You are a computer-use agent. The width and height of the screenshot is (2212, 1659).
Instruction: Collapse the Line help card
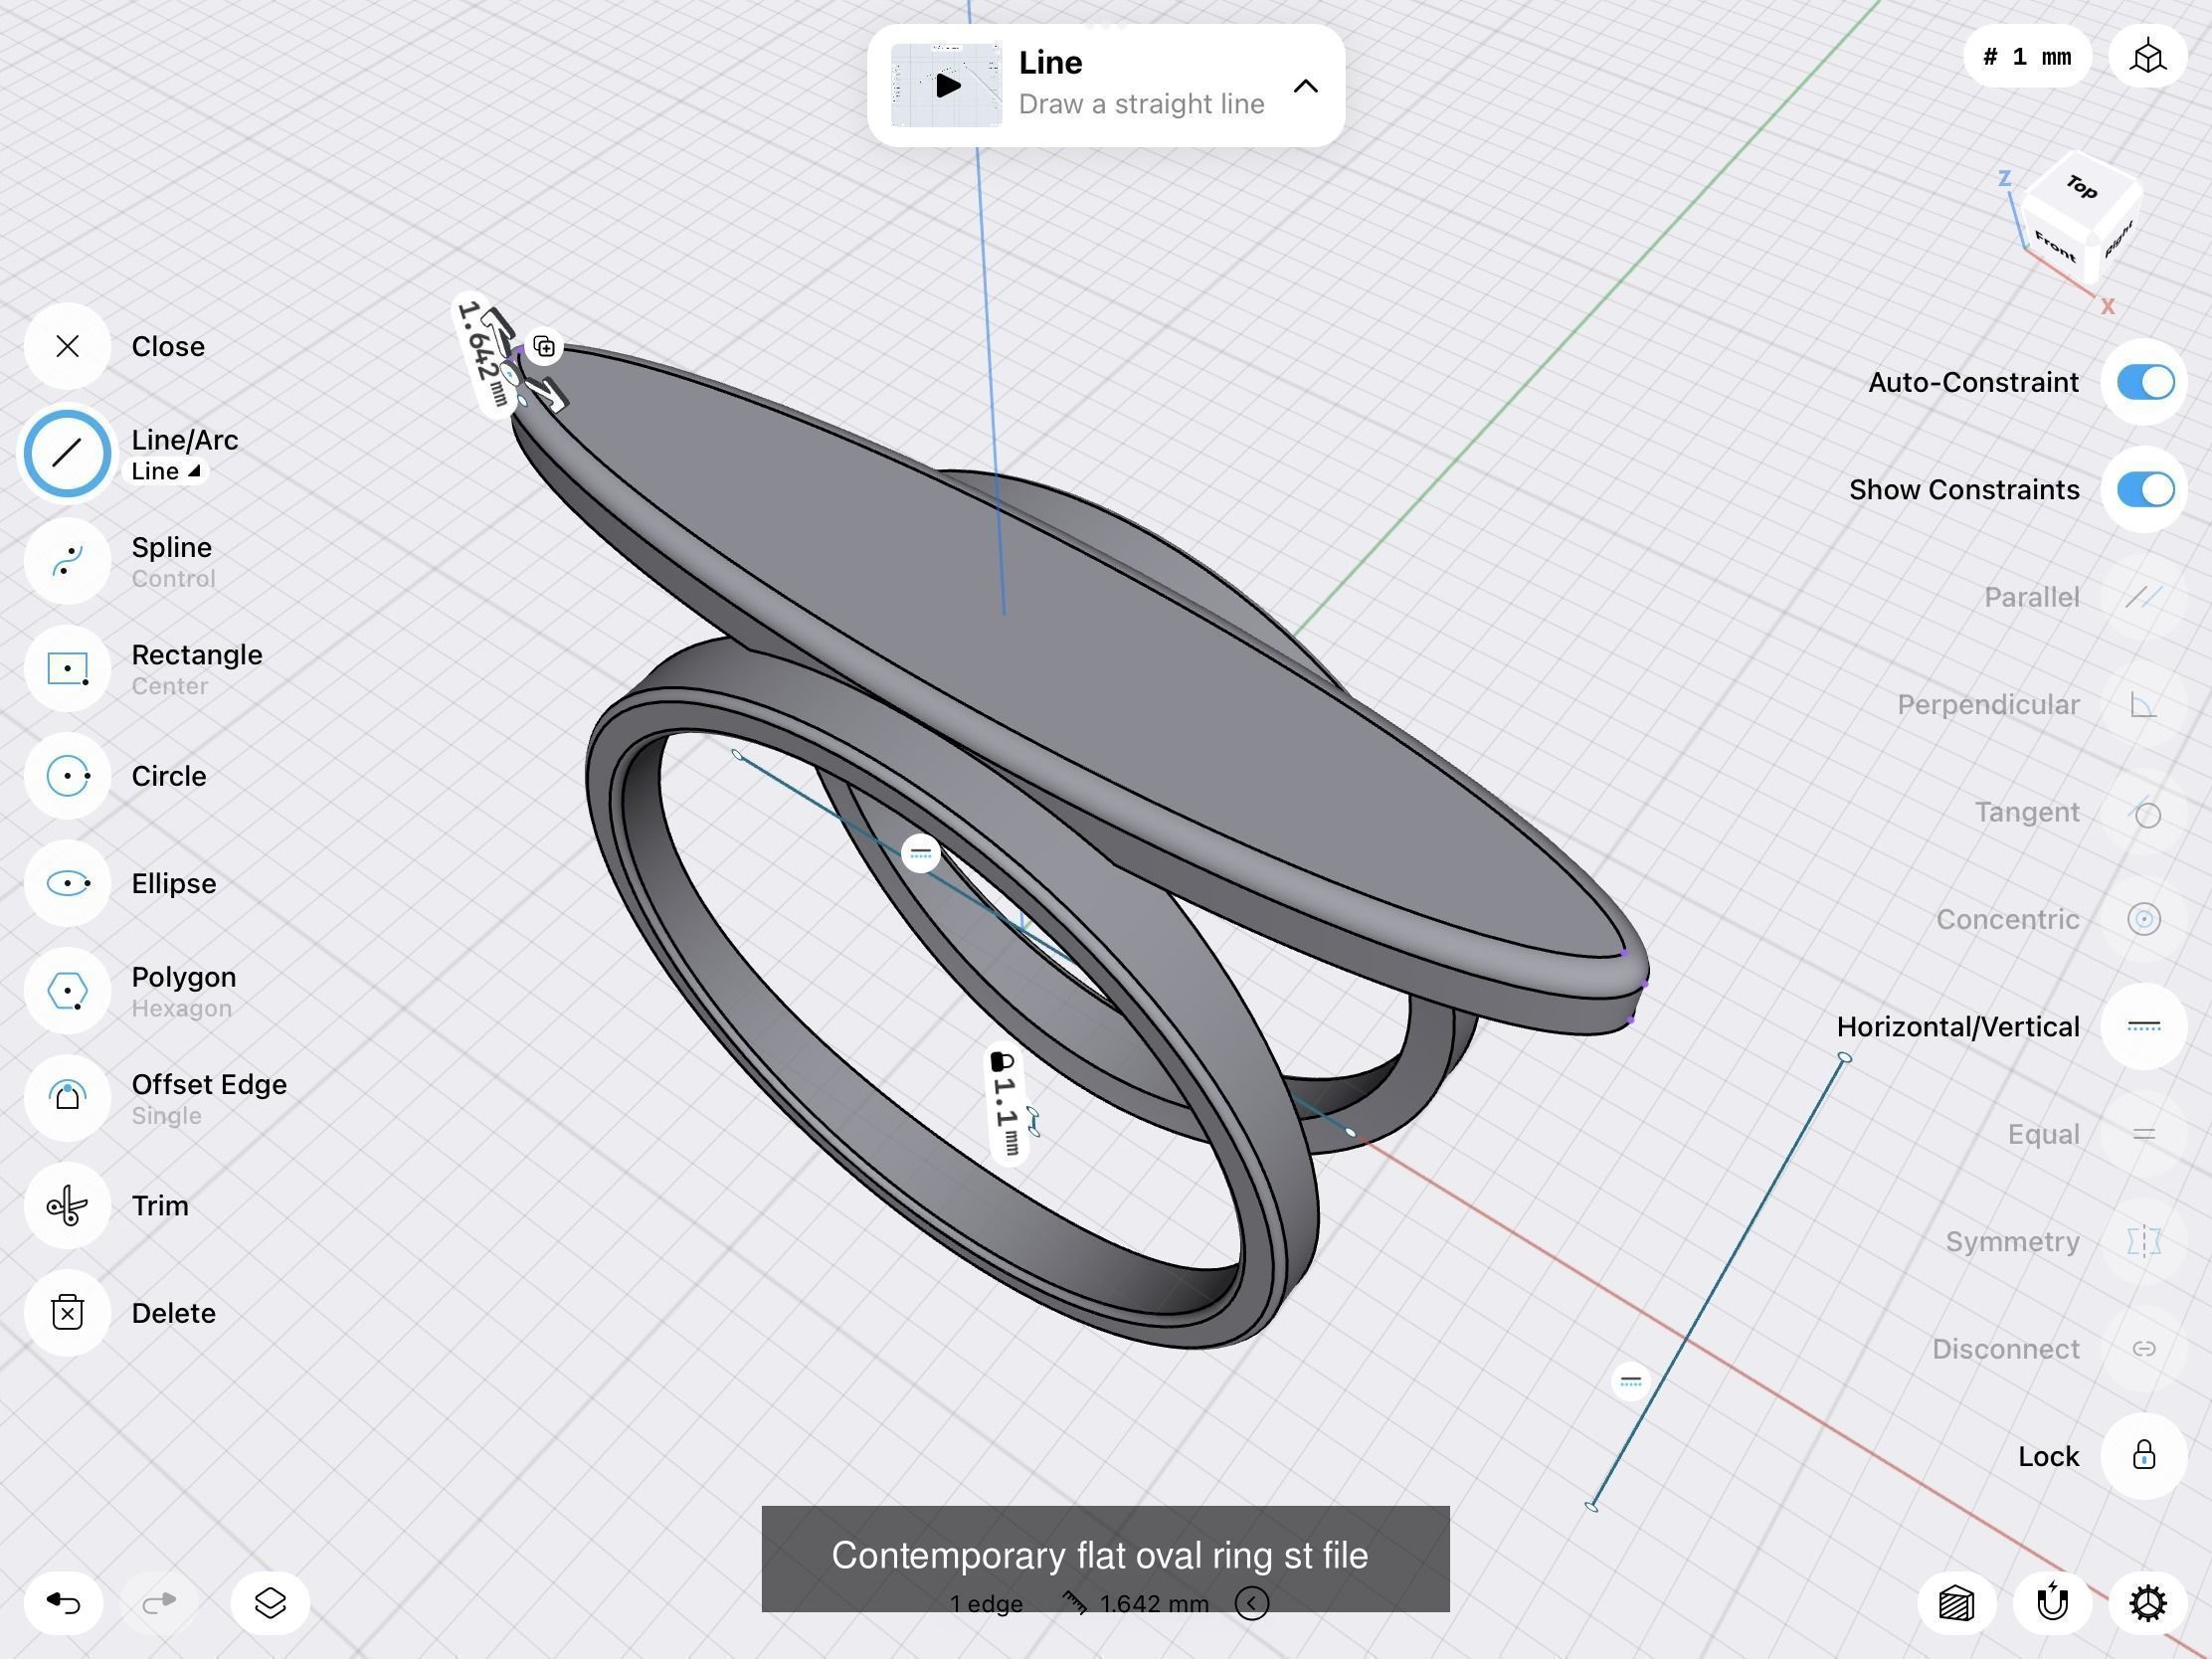pos(1305,86)
